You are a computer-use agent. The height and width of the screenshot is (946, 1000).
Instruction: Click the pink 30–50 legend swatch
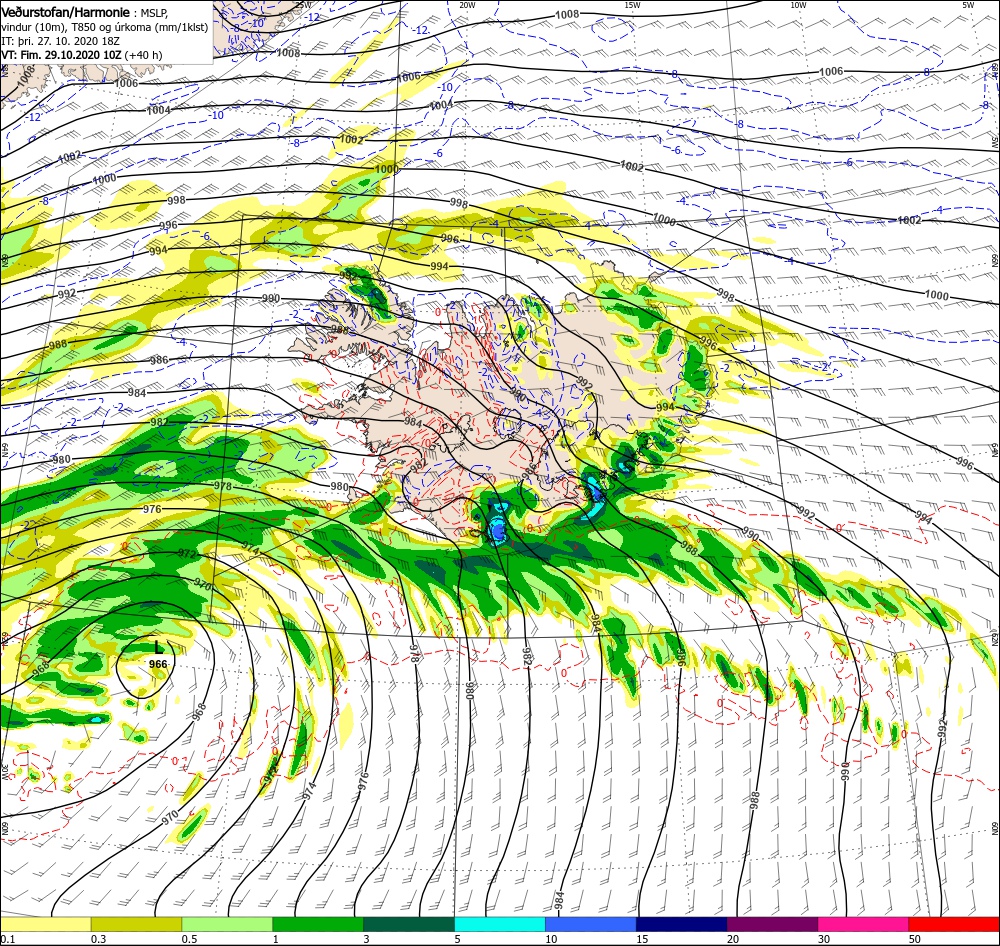pos(863,924)
